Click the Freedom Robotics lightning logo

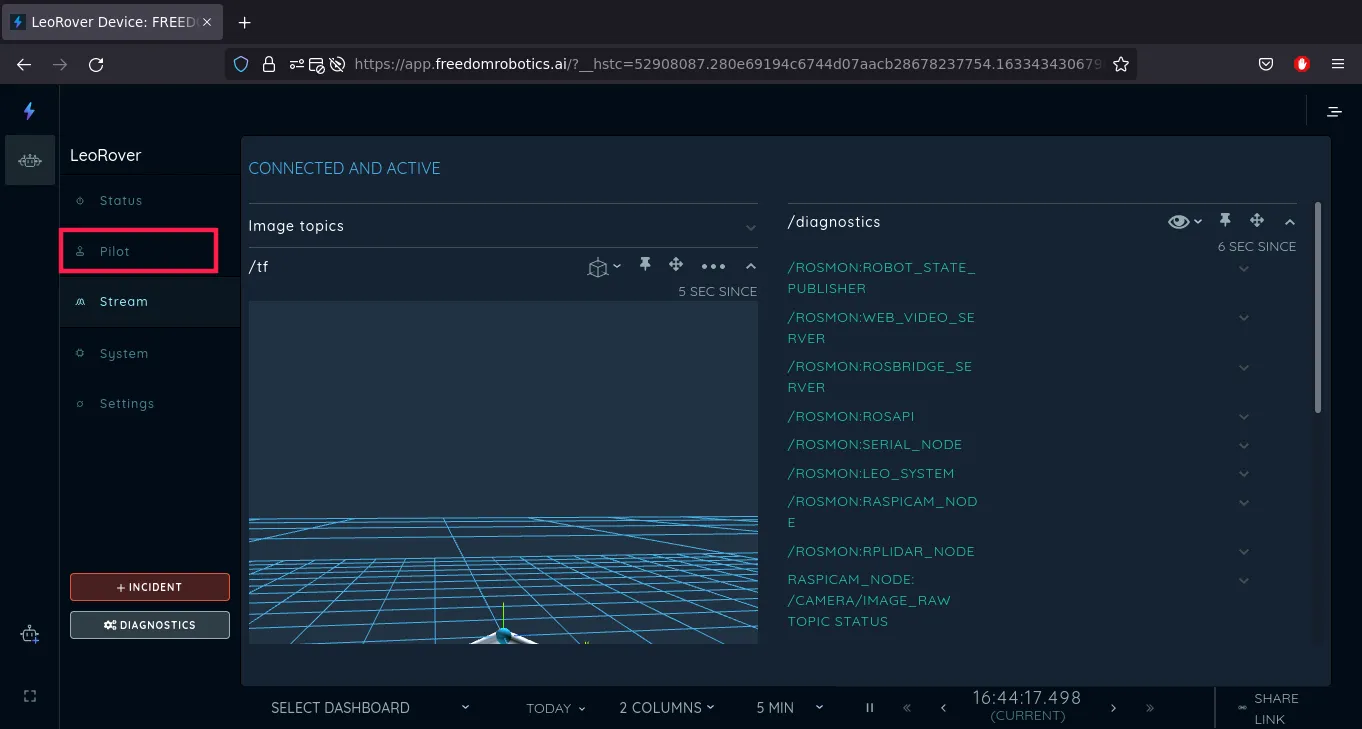click(29, 111)
